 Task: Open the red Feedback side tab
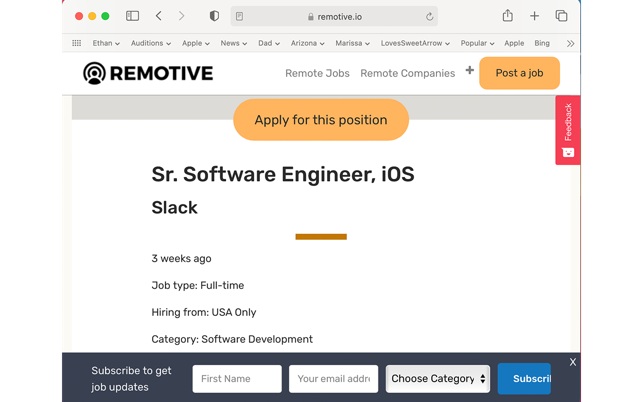click(x=568, y=130)
